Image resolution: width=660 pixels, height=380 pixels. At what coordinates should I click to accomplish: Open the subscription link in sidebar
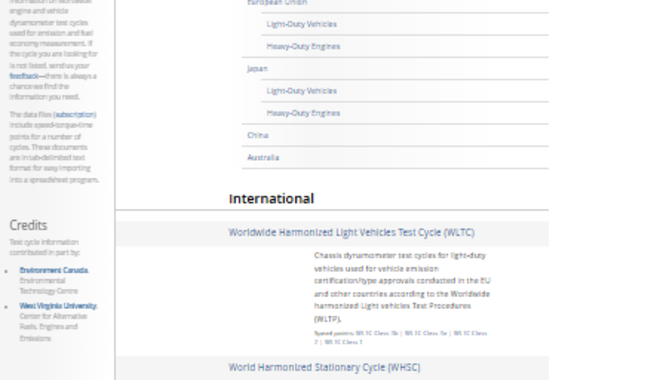pyautogui.click(x=75, y=114)
